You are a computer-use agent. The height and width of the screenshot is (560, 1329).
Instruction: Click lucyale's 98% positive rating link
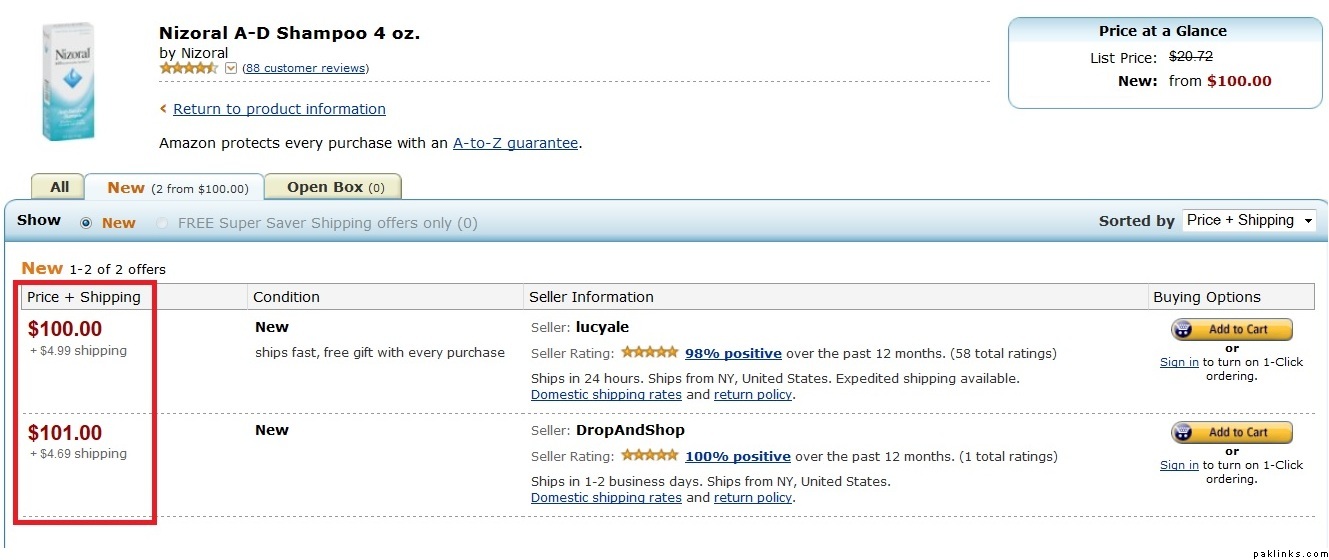(733, 353)
